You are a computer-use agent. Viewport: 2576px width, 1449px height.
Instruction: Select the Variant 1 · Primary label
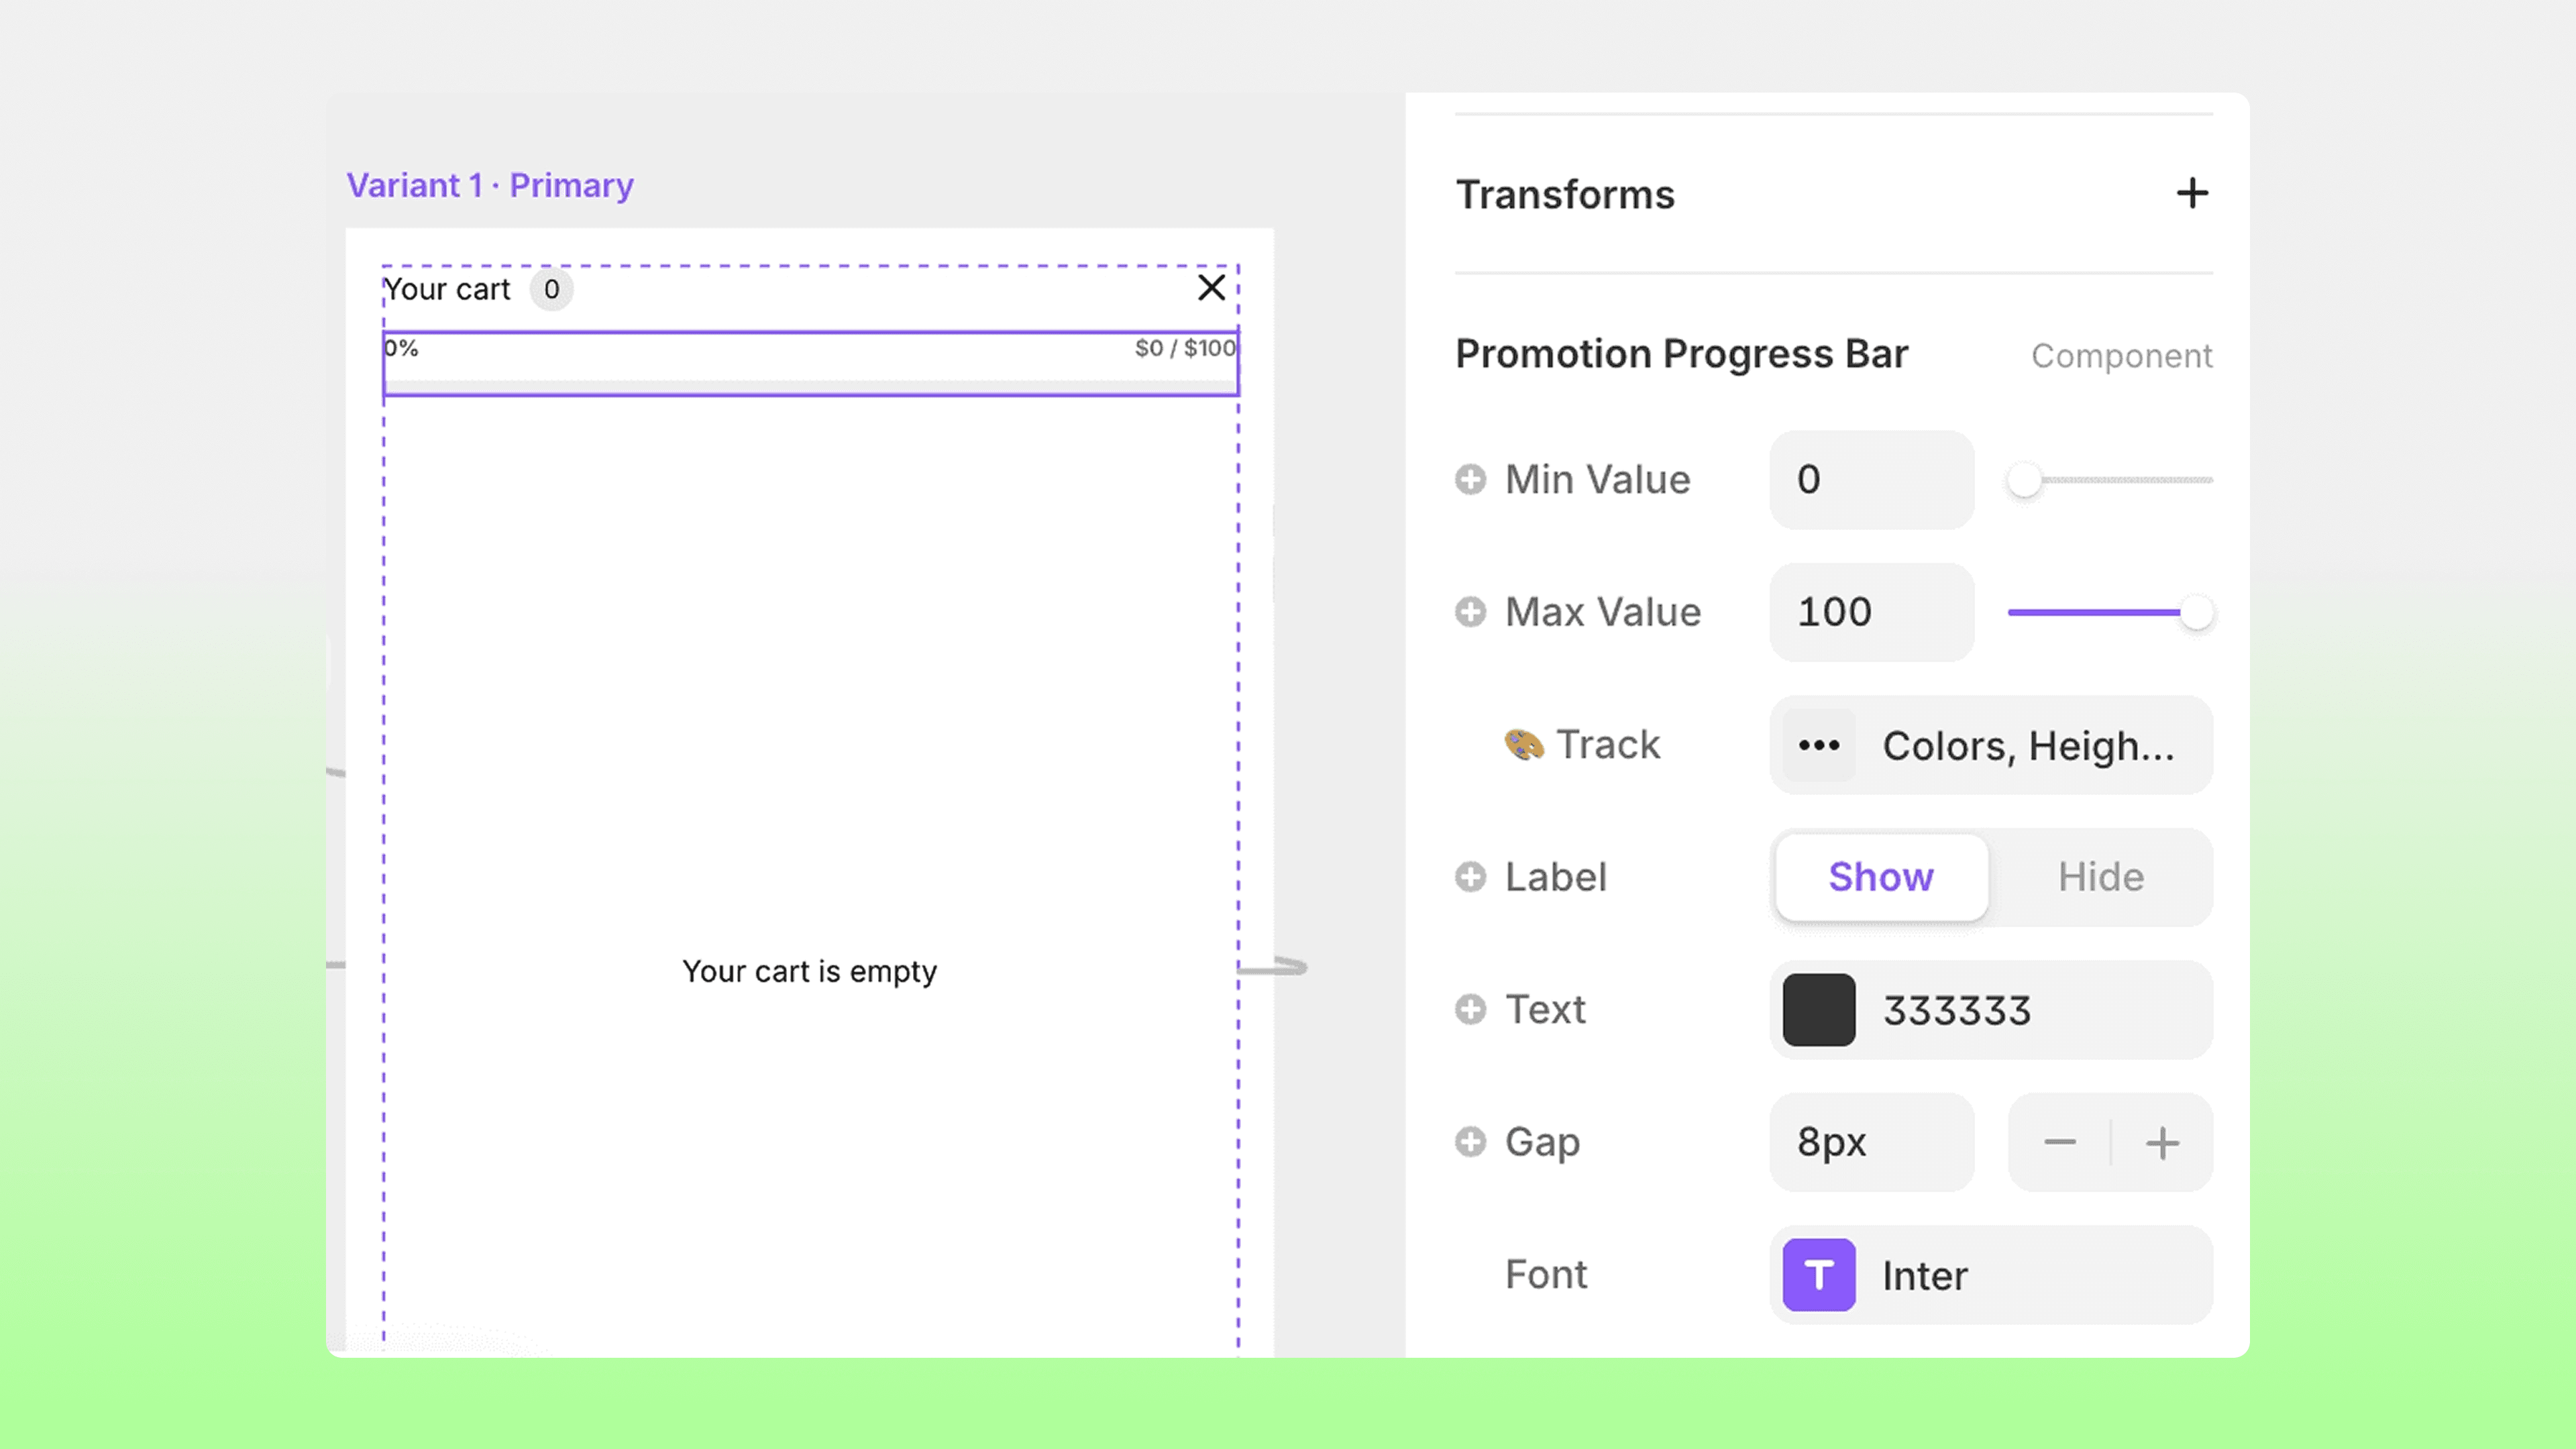[490, 185]
